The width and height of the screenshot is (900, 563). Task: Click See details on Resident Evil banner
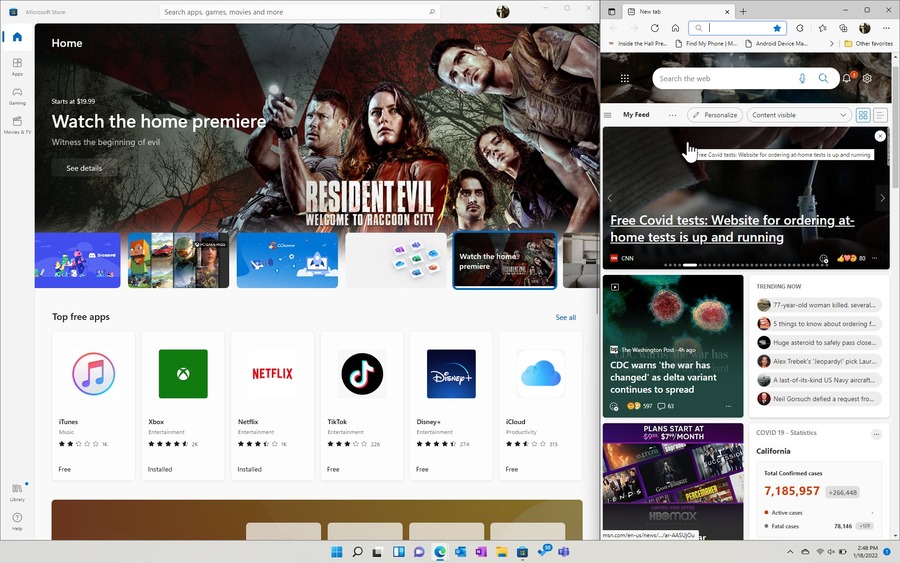pos(84,168)
